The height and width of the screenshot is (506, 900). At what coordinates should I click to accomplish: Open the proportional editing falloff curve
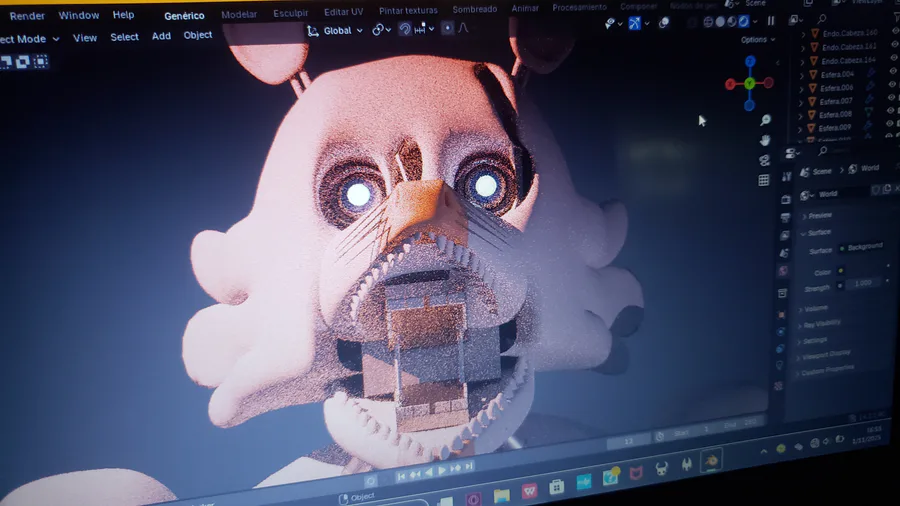463,27
